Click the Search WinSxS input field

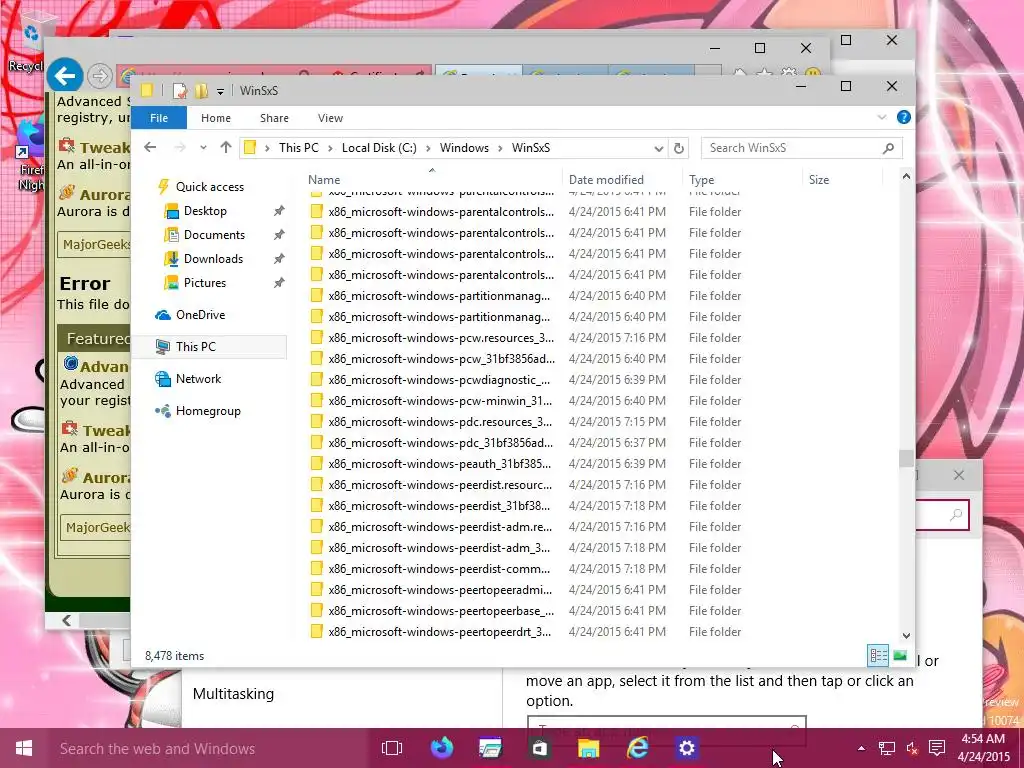tap(801, 148)
